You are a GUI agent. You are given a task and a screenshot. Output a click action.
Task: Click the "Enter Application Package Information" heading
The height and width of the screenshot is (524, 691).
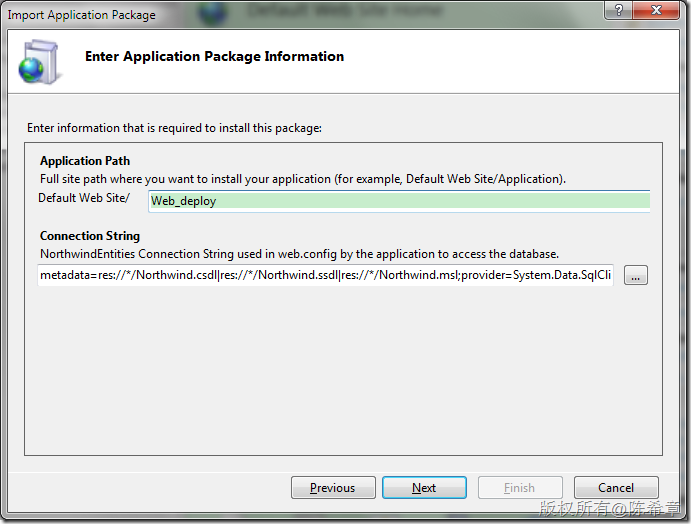214,57
